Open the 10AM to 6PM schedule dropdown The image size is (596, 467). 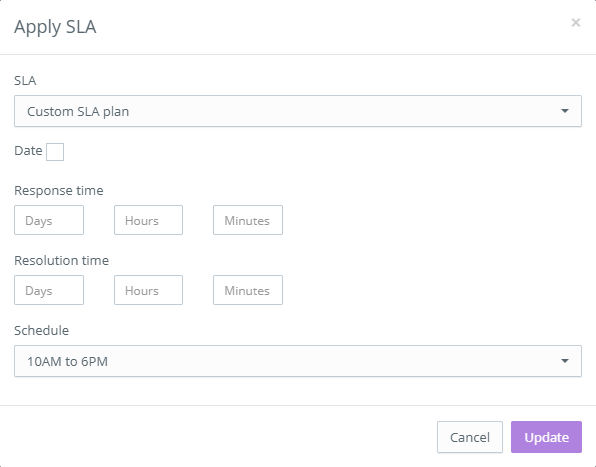298,361
